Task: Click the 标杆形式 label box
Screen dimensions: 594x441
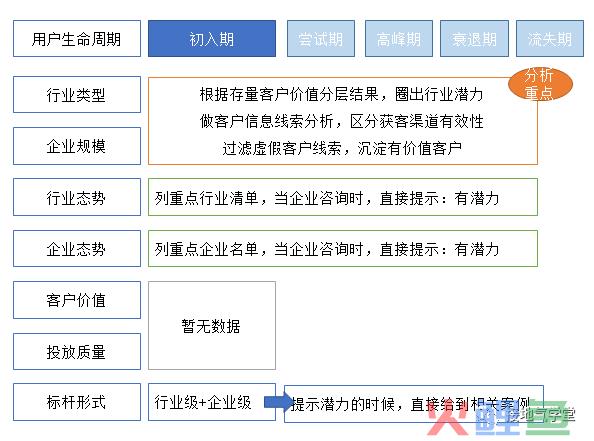Action: [x=77, y=402]
